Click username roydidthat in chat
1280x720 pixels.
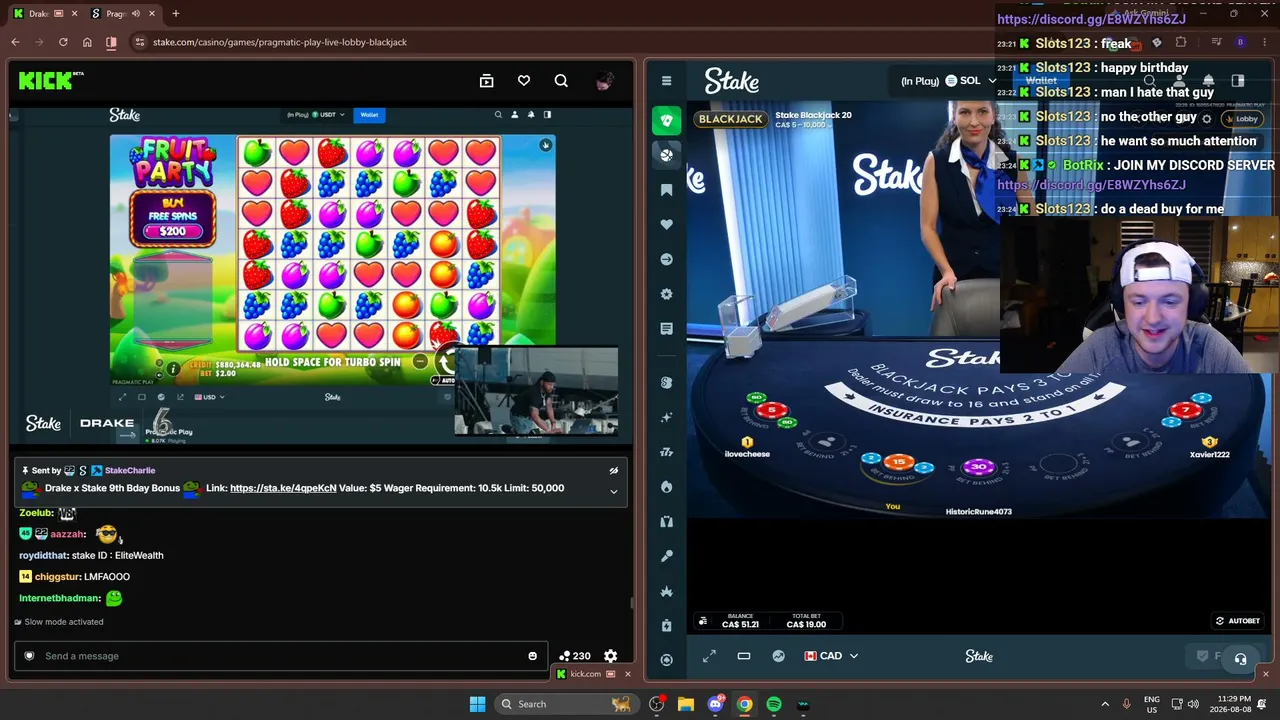click(x=43, y=555)
